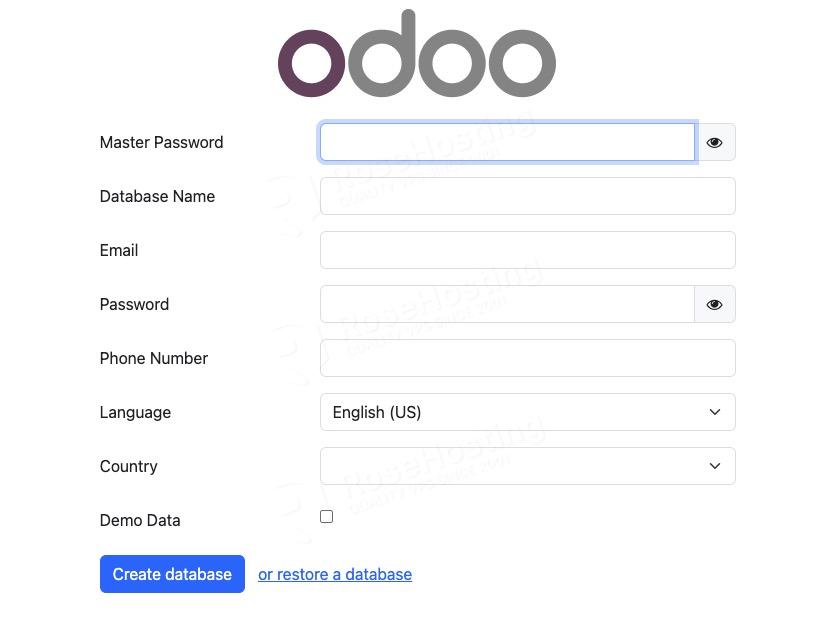Viewport: 823px width, 642px height.
Task: Click the English (US) language selector
Action: pyautogui.click(x=527, y=412)
